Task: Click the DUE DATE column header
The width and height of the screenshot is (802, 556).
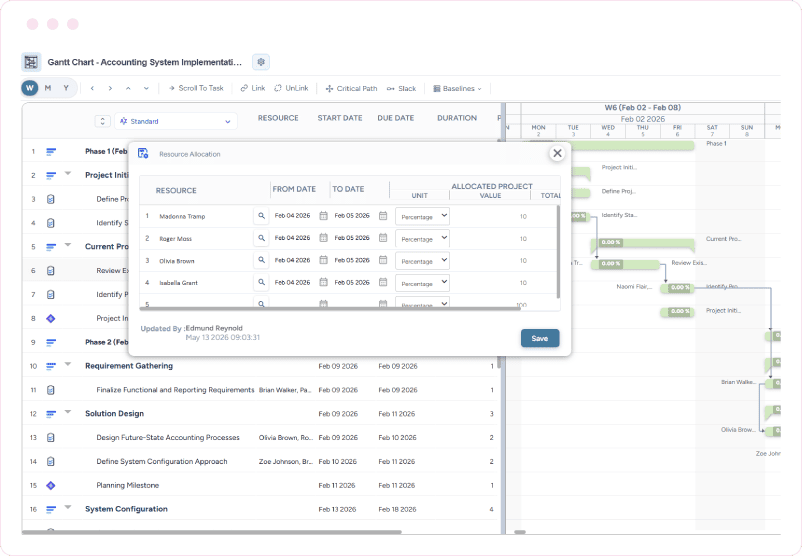Action: [395, 118]
